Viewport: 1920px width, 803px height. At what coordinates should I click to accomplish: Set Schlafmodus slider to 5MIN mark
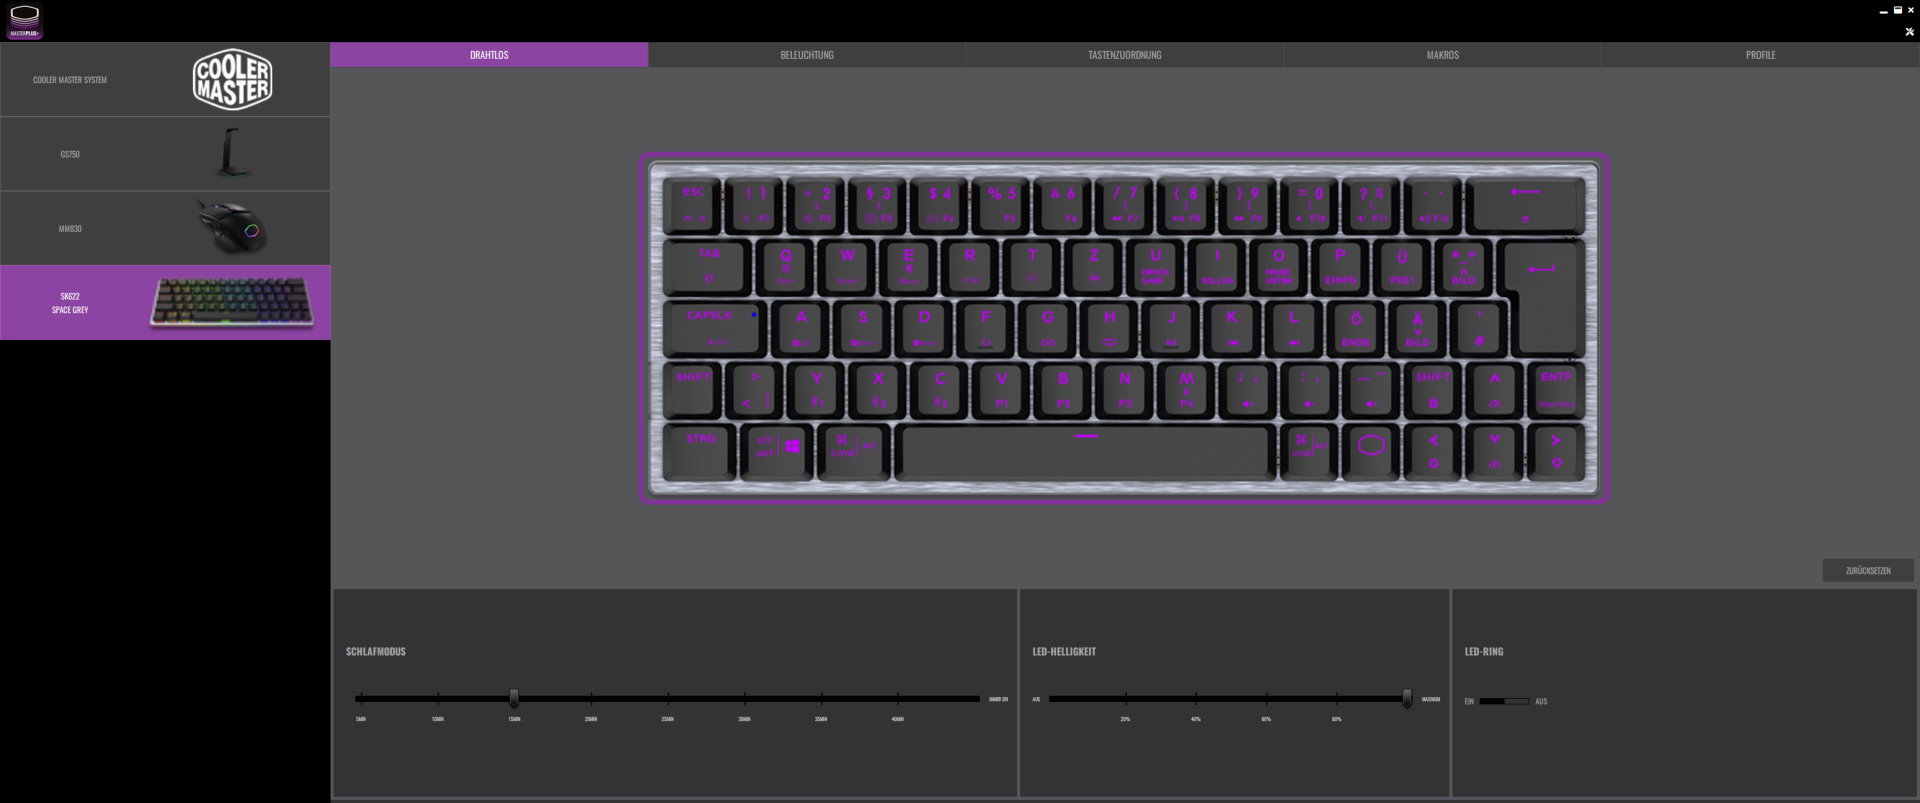click(x=360, y=698)
